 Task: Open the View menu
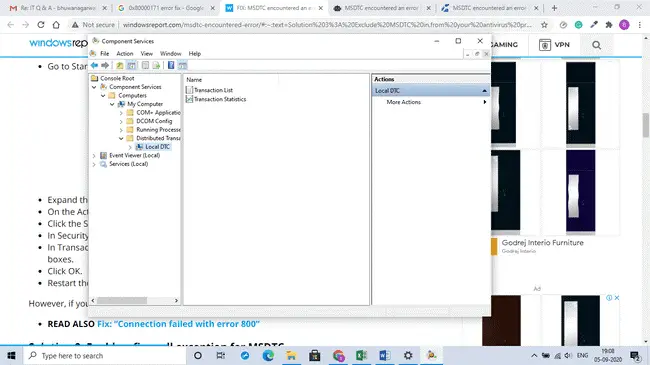tap(146, 54)
